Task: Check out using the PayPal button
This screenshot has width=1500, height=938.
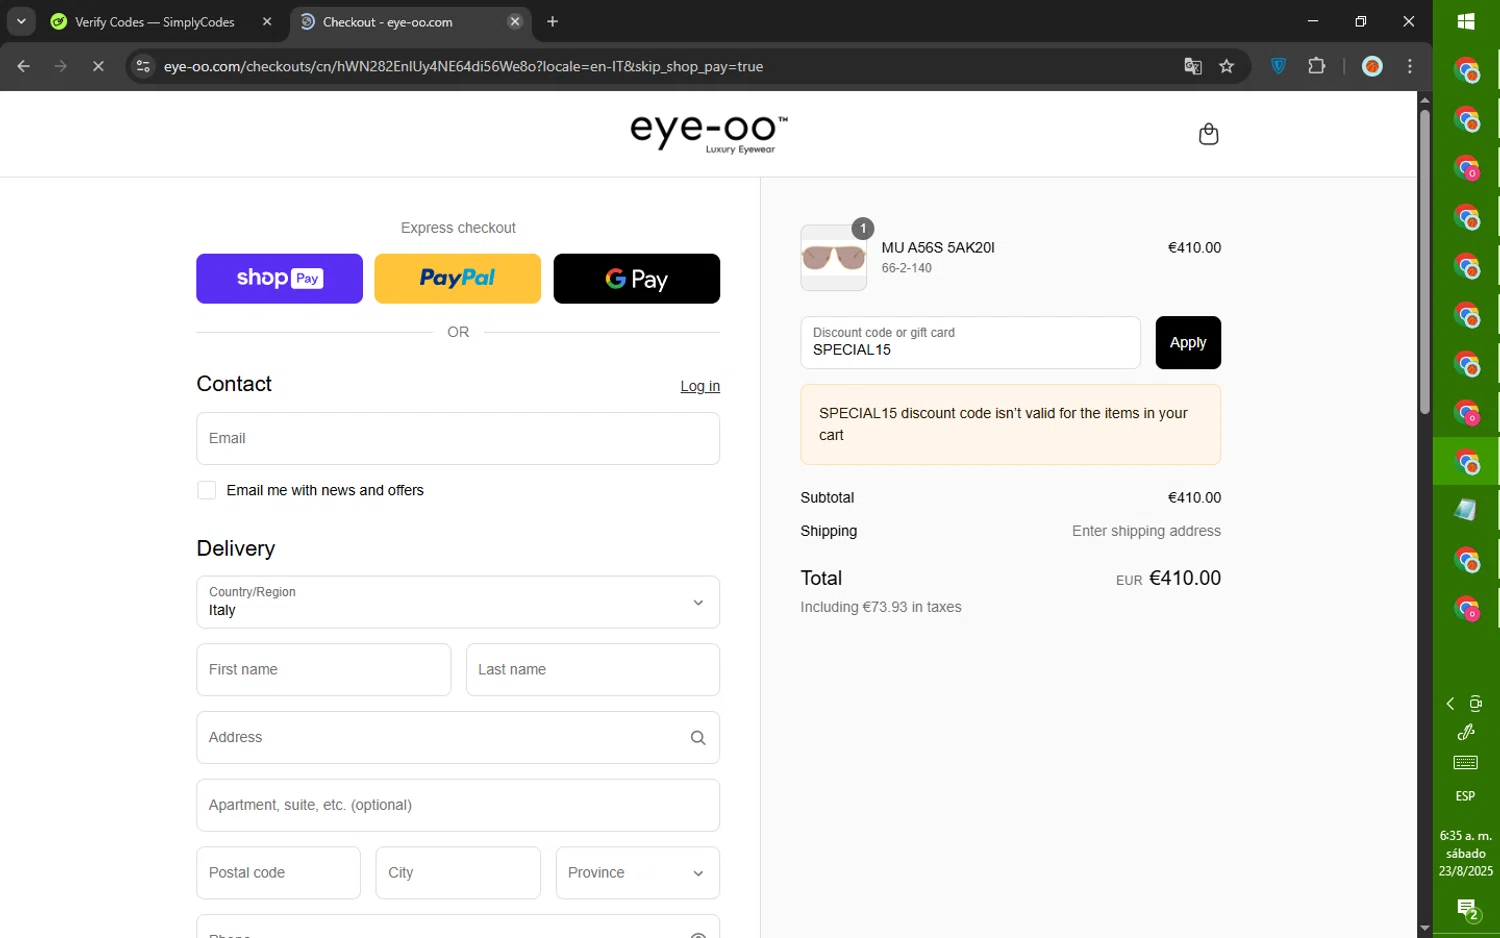Action: tap(457, 278)
